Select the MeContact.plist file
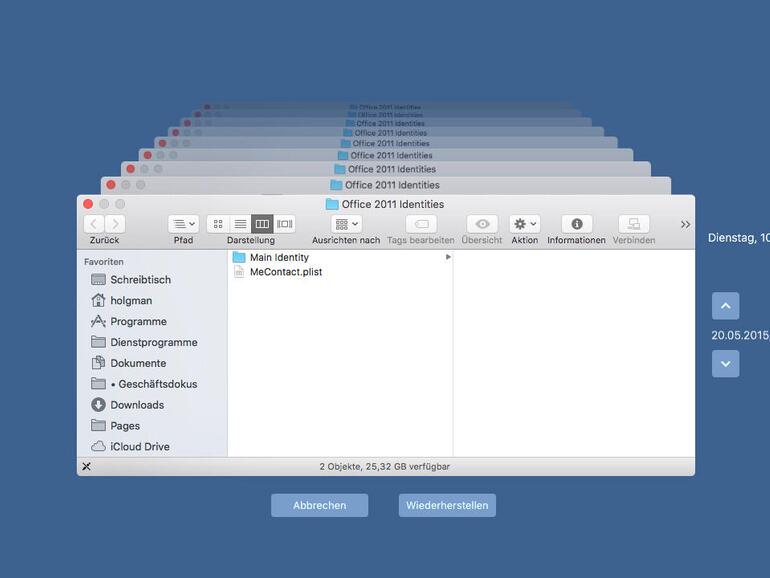The height and width of the screenshot is (578, 770). click(x=340, y=272)
